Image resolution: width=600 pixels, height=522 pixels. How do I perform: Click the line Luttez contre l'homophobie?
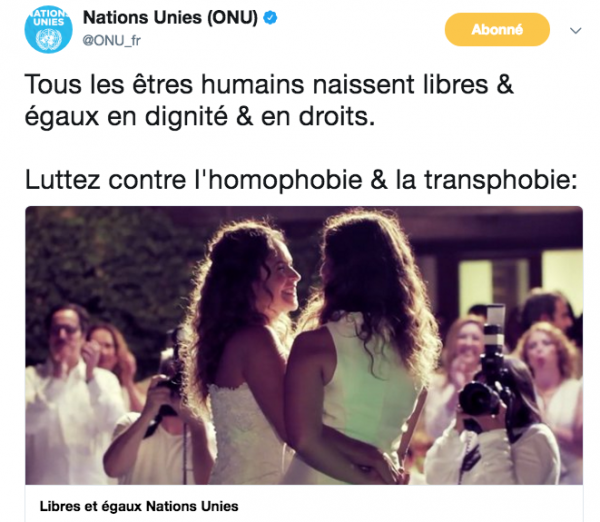pos(301,180)
